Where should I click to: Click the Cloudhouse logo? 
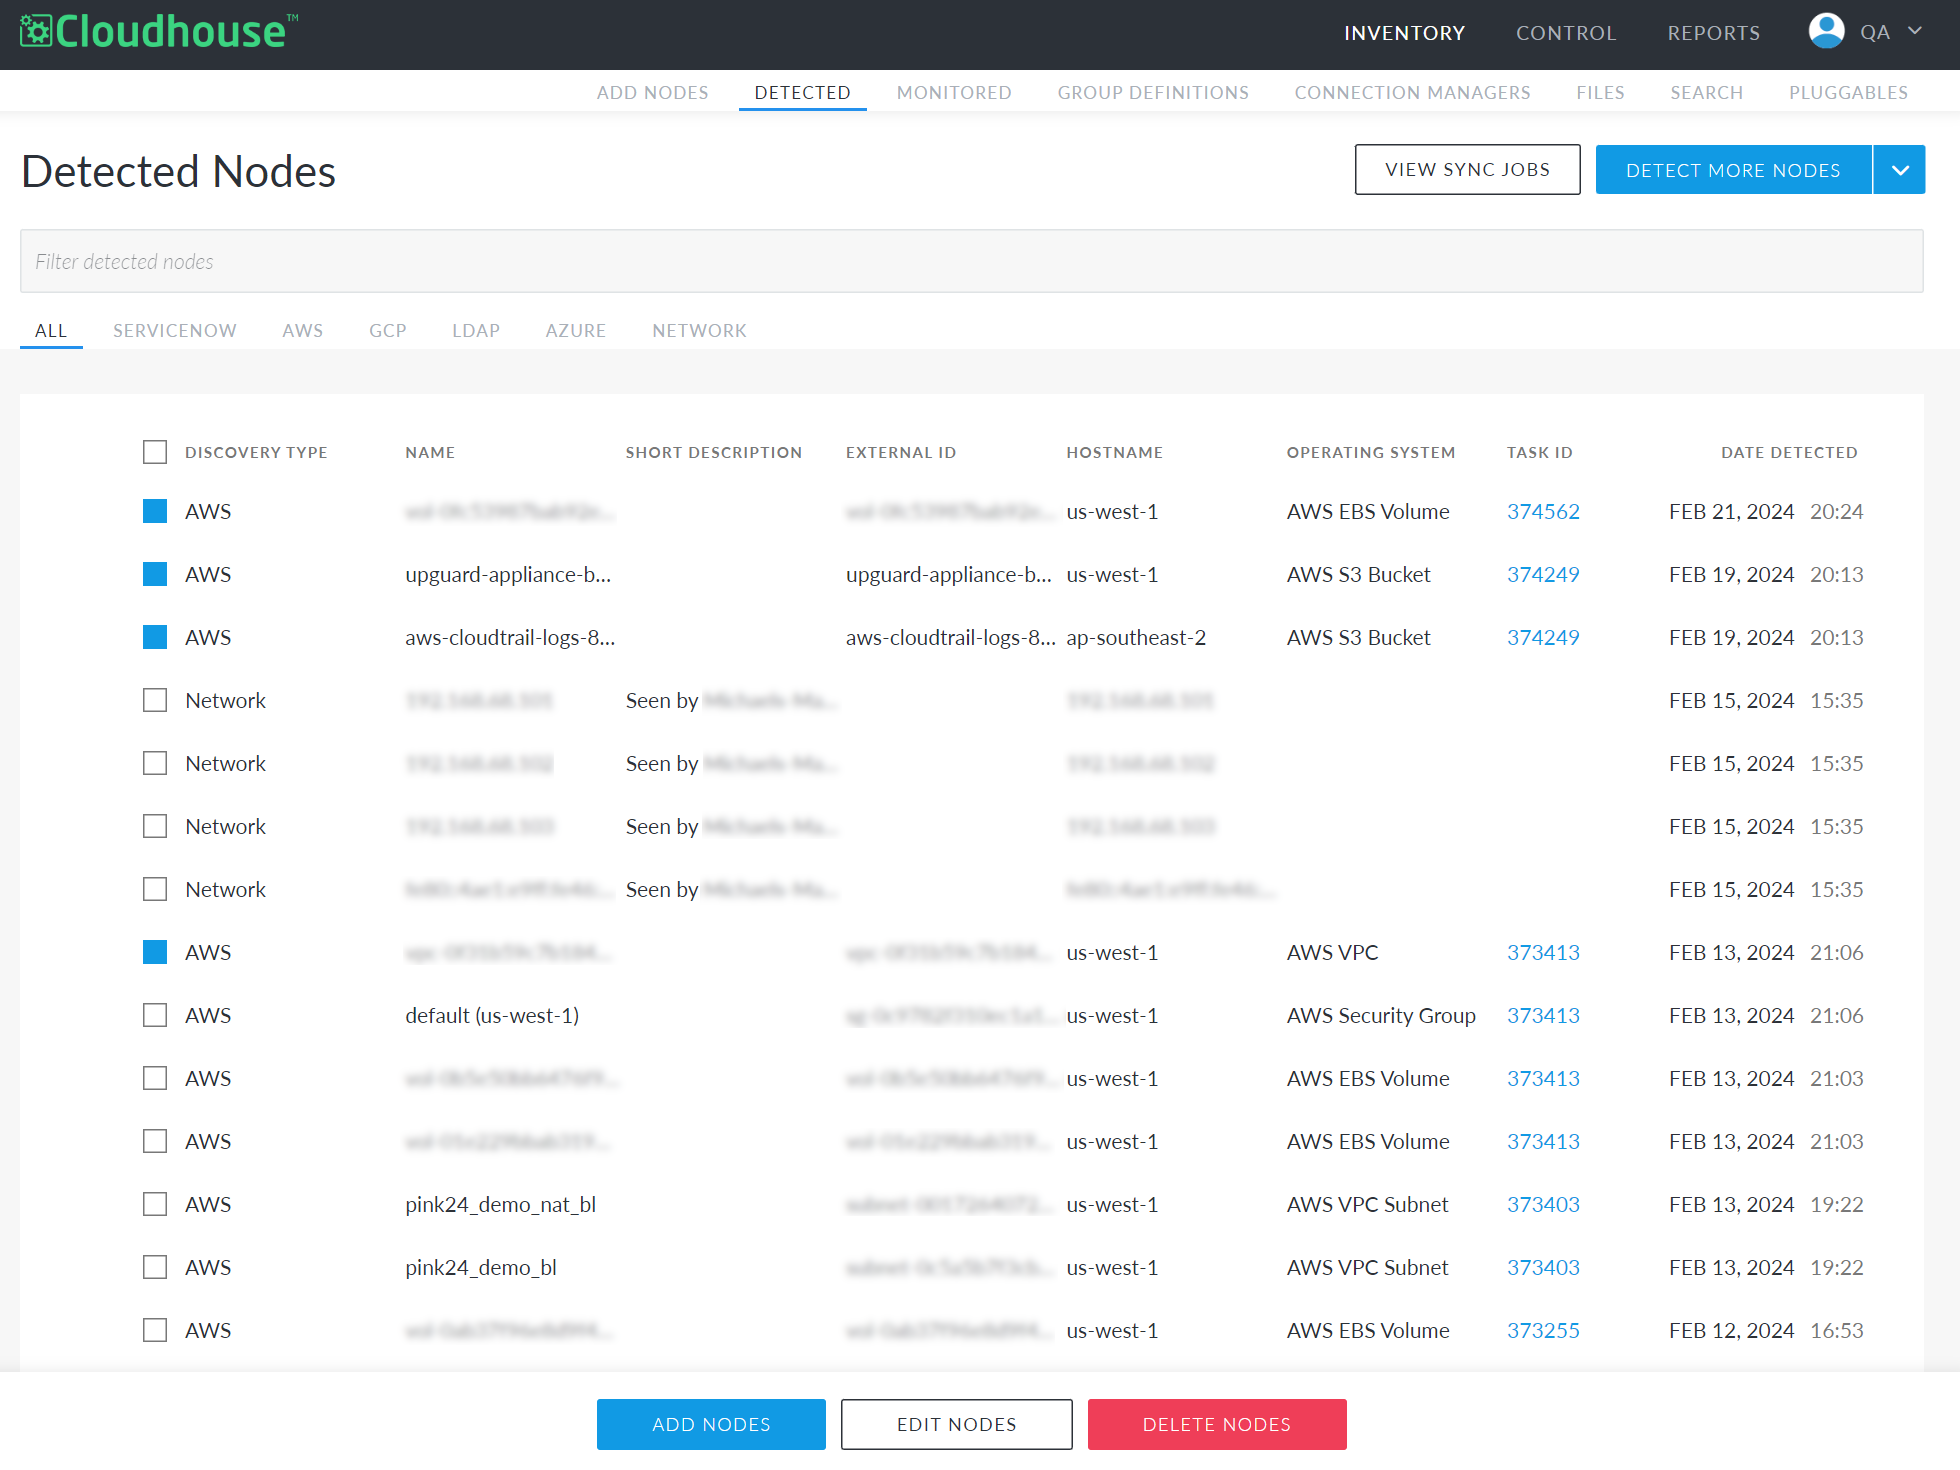[159, 31]
